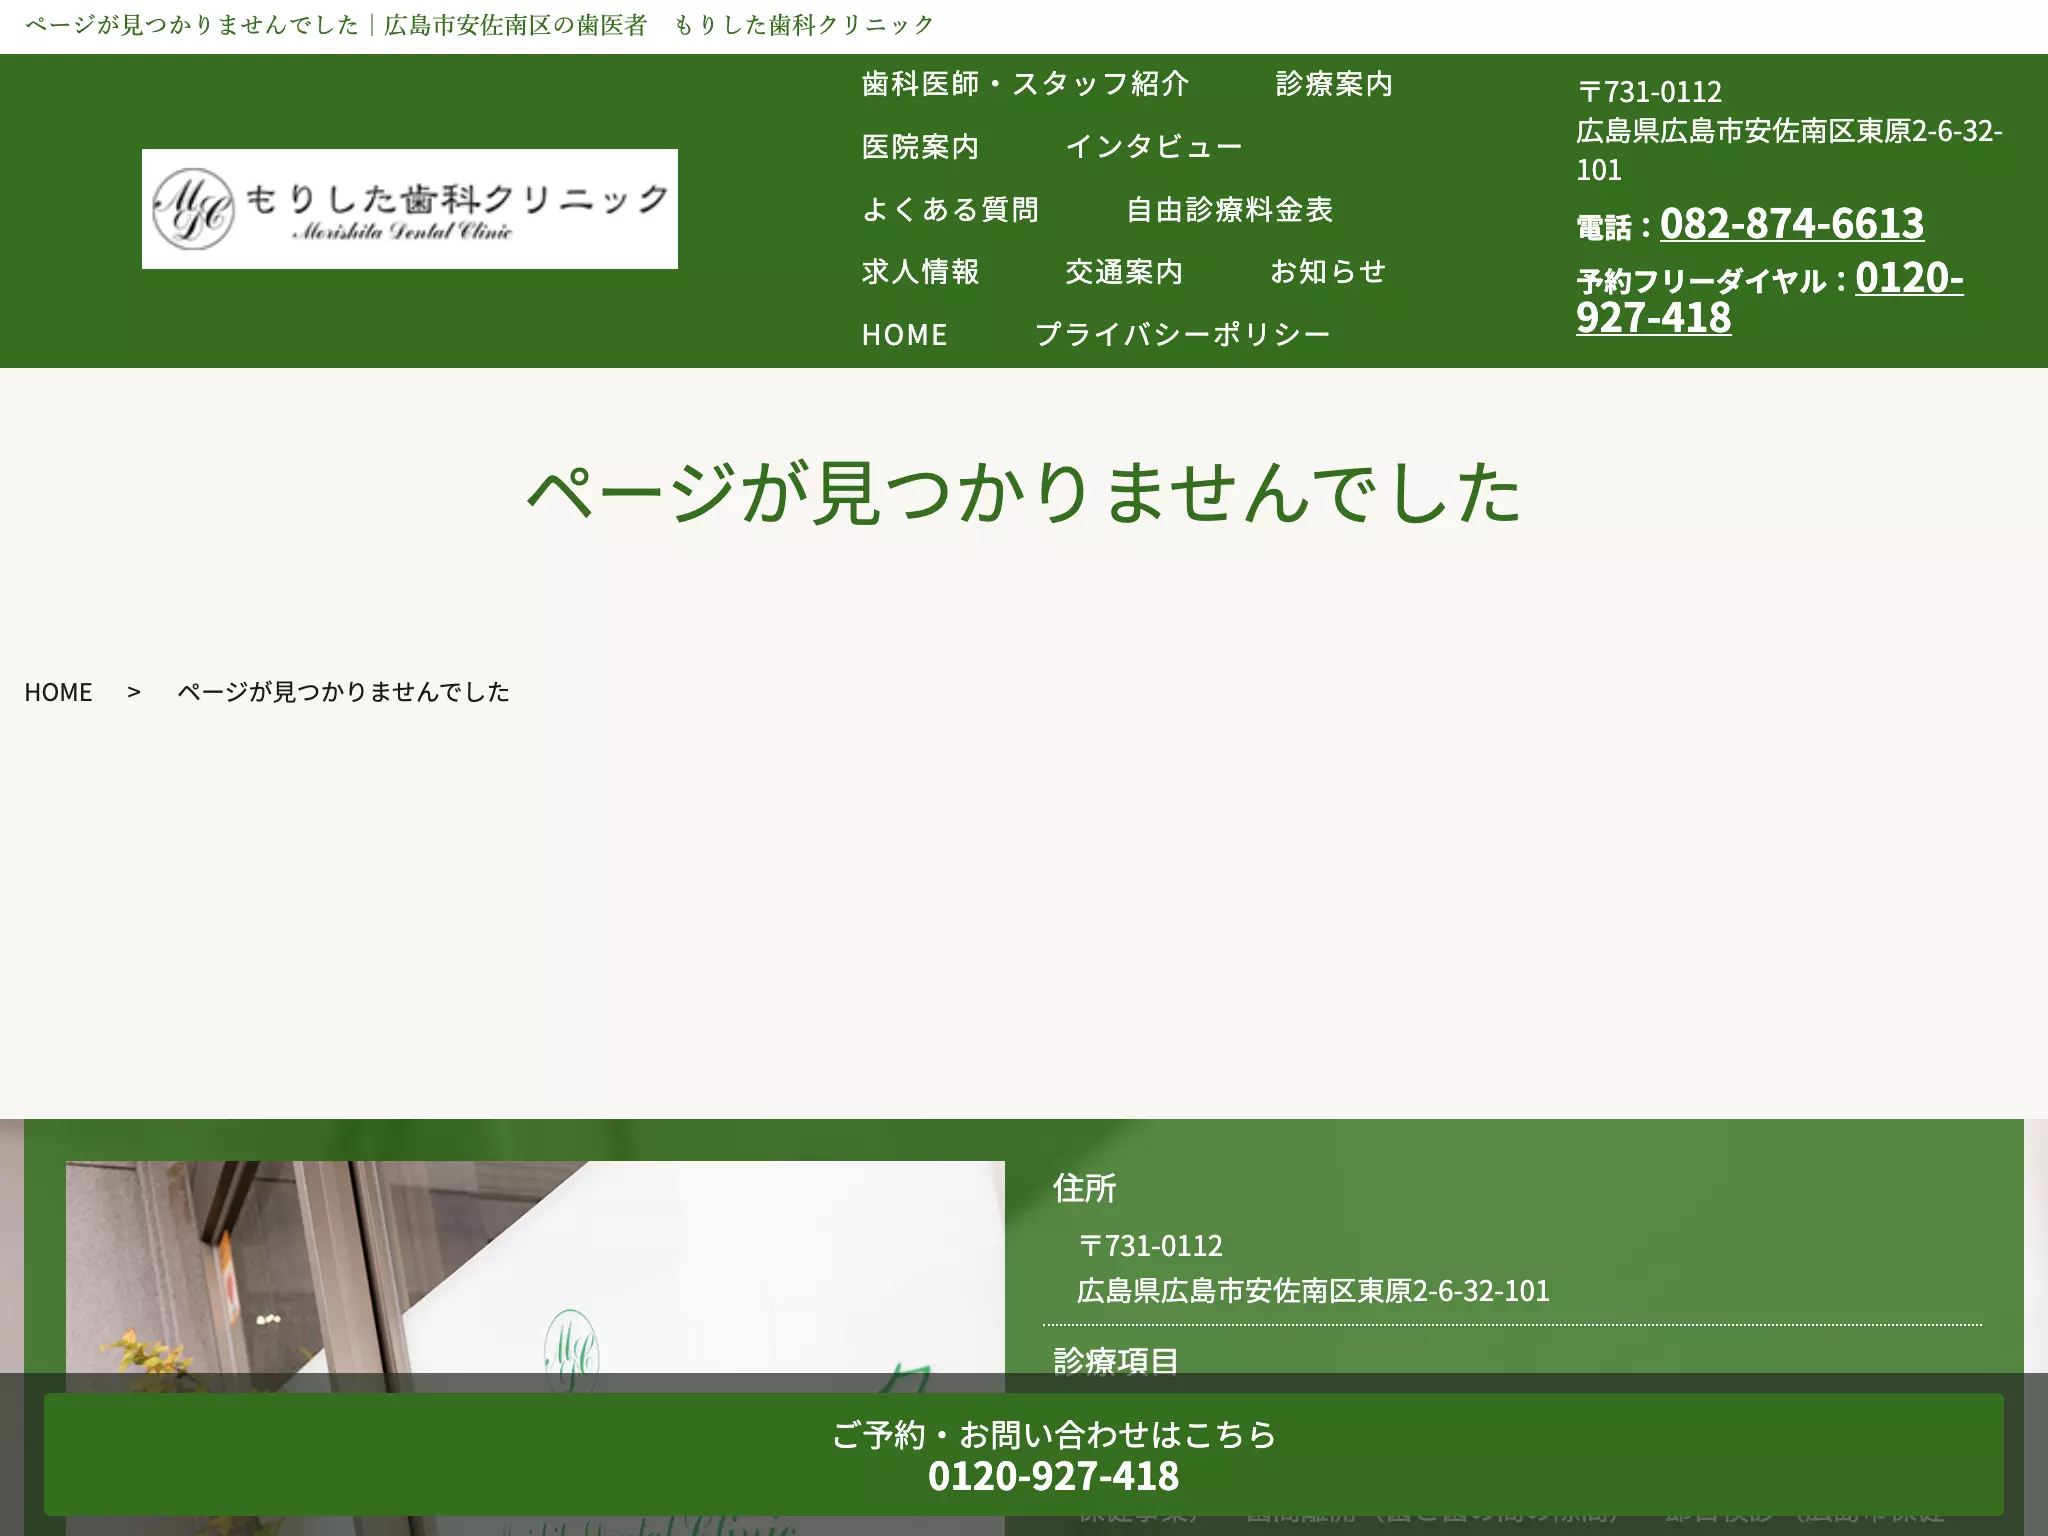Image resolution: width=2048 pixels, height=1536 pixels.
Task: Click the top page title tagline text
Action: (x=479, y=25)
